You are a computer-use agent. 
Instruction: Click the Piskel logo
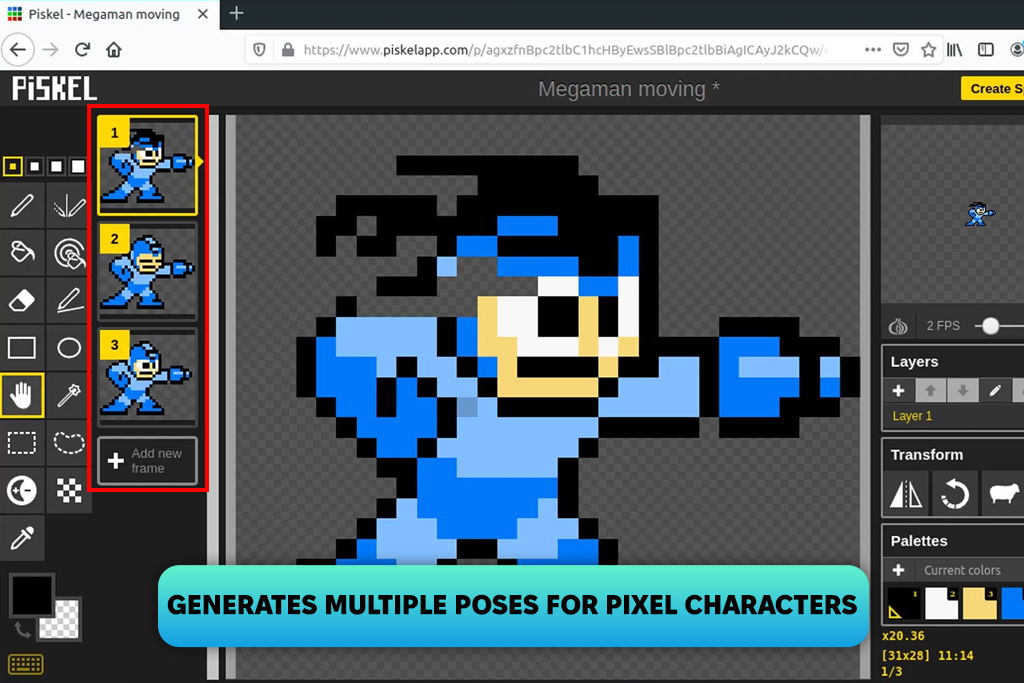(54, 89)
